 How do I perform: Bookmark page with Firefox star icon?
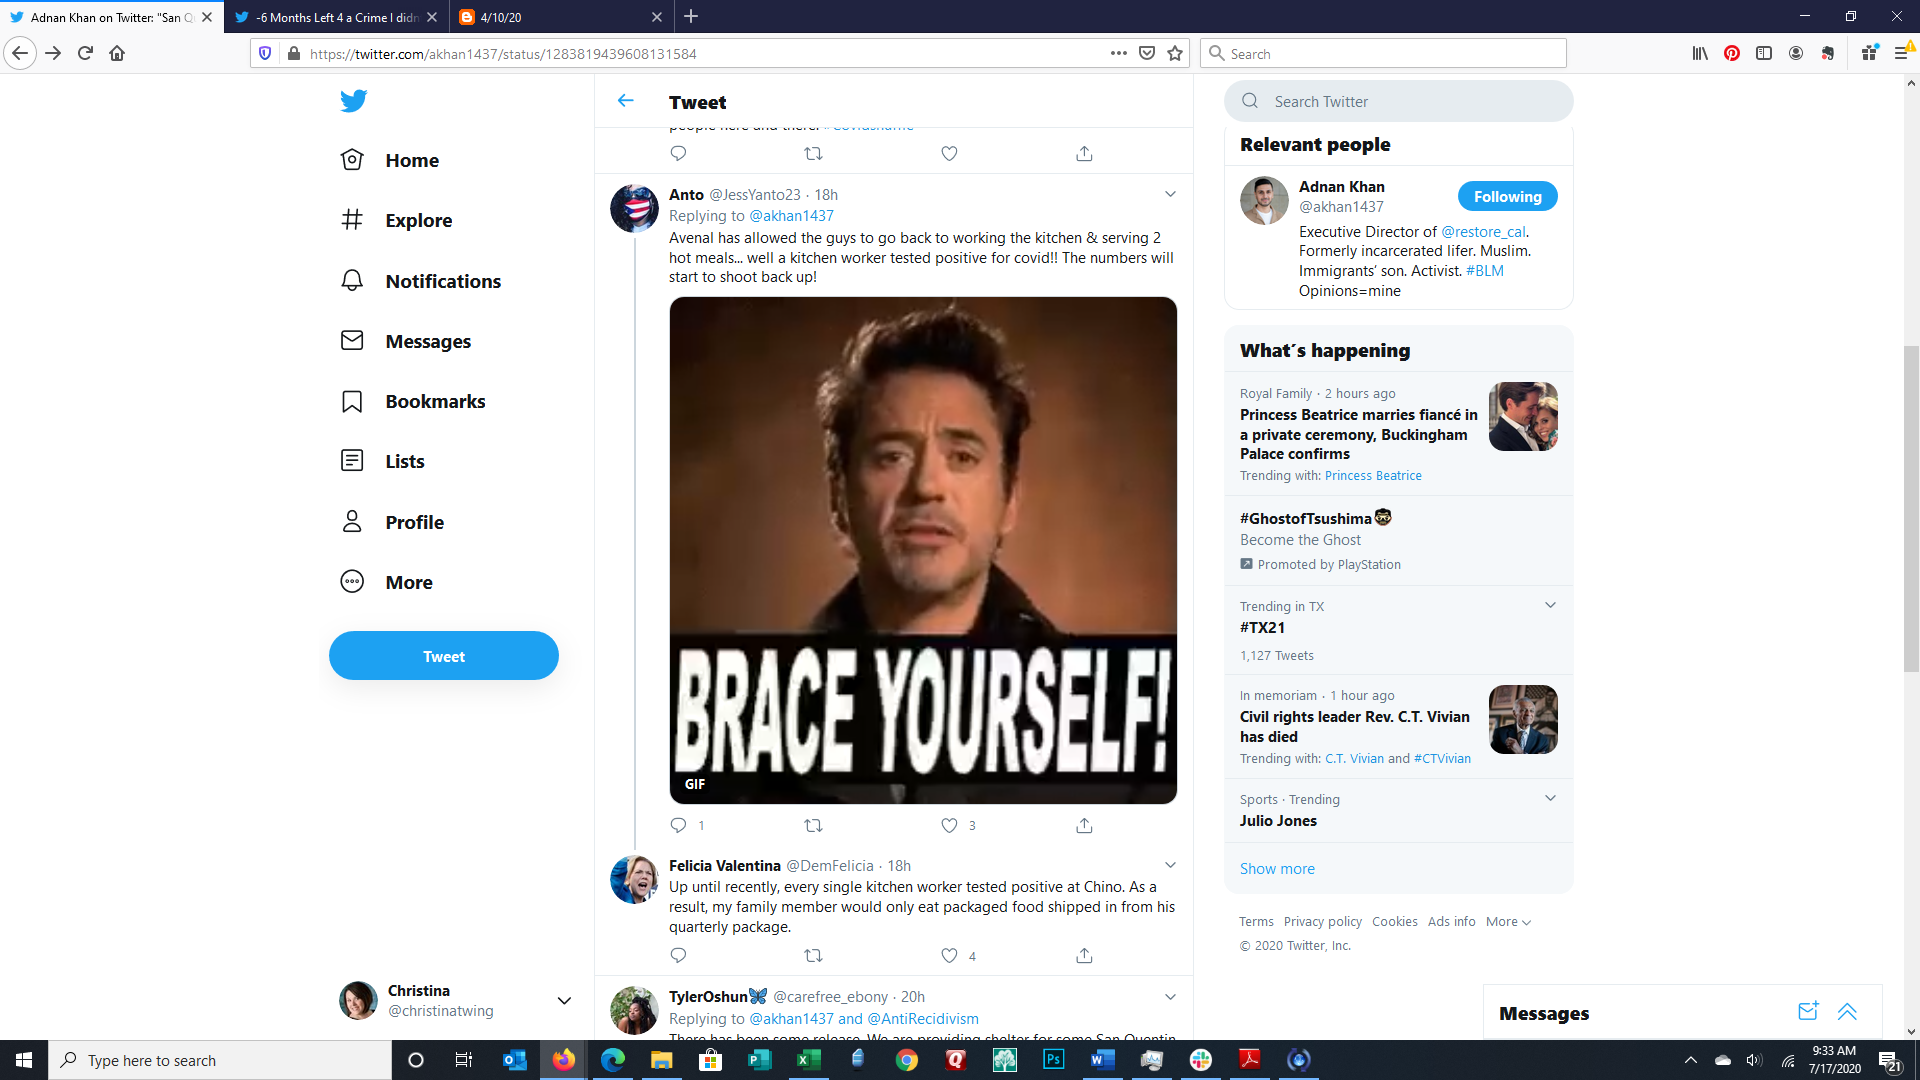click(x=1175, y=53)
